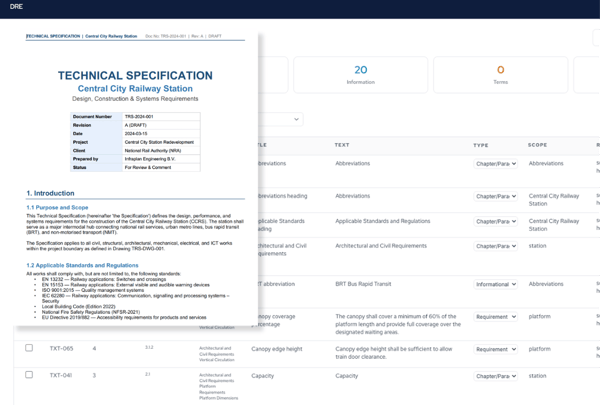Sort by the TEXT column header
Viewport: 600px width, 405px height.
[x=342, y=145]
